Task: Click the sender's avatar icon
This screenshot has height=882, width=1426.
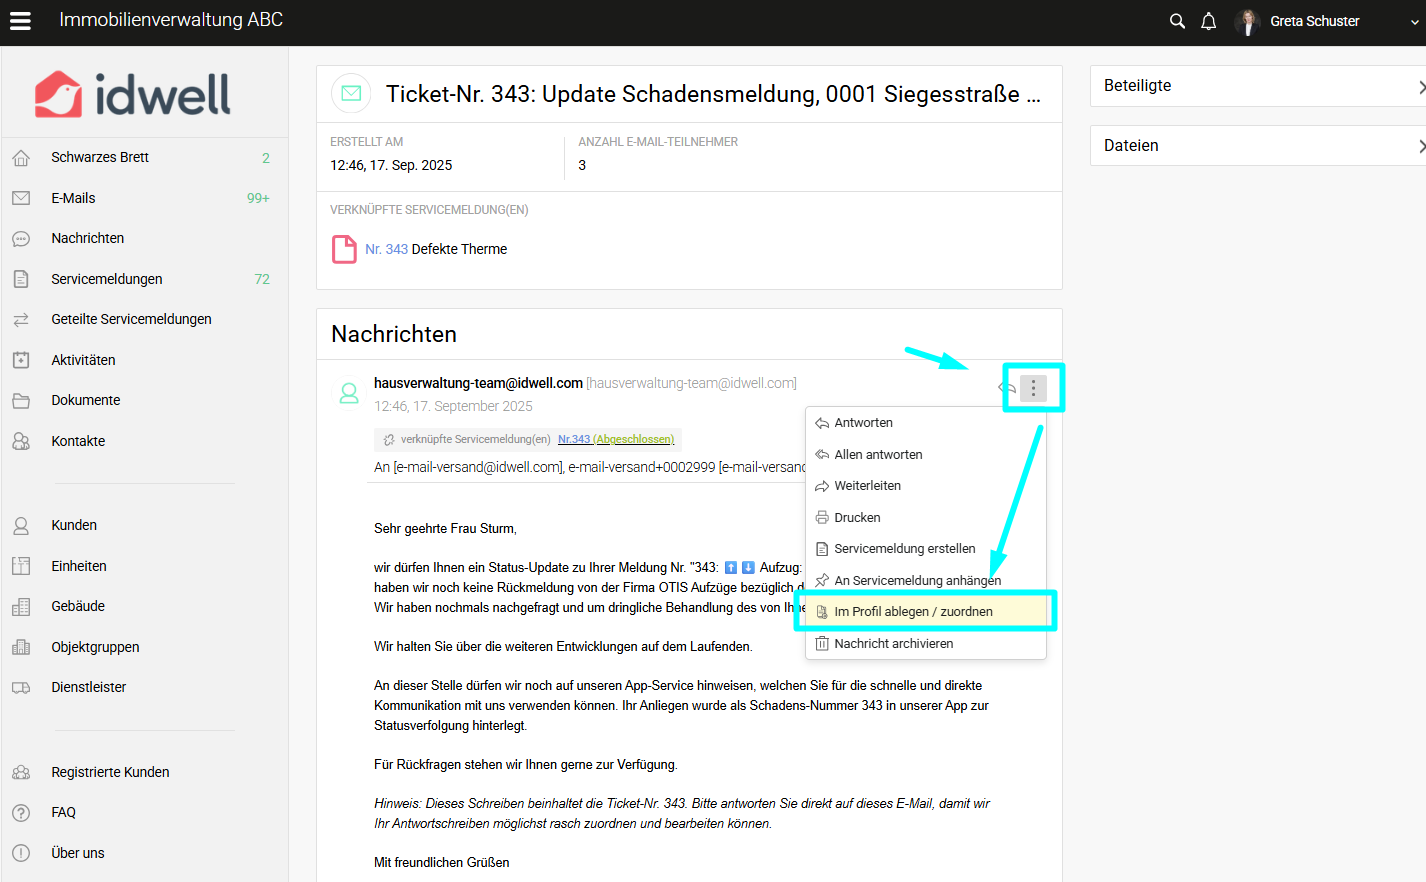Action: [349, 394]
